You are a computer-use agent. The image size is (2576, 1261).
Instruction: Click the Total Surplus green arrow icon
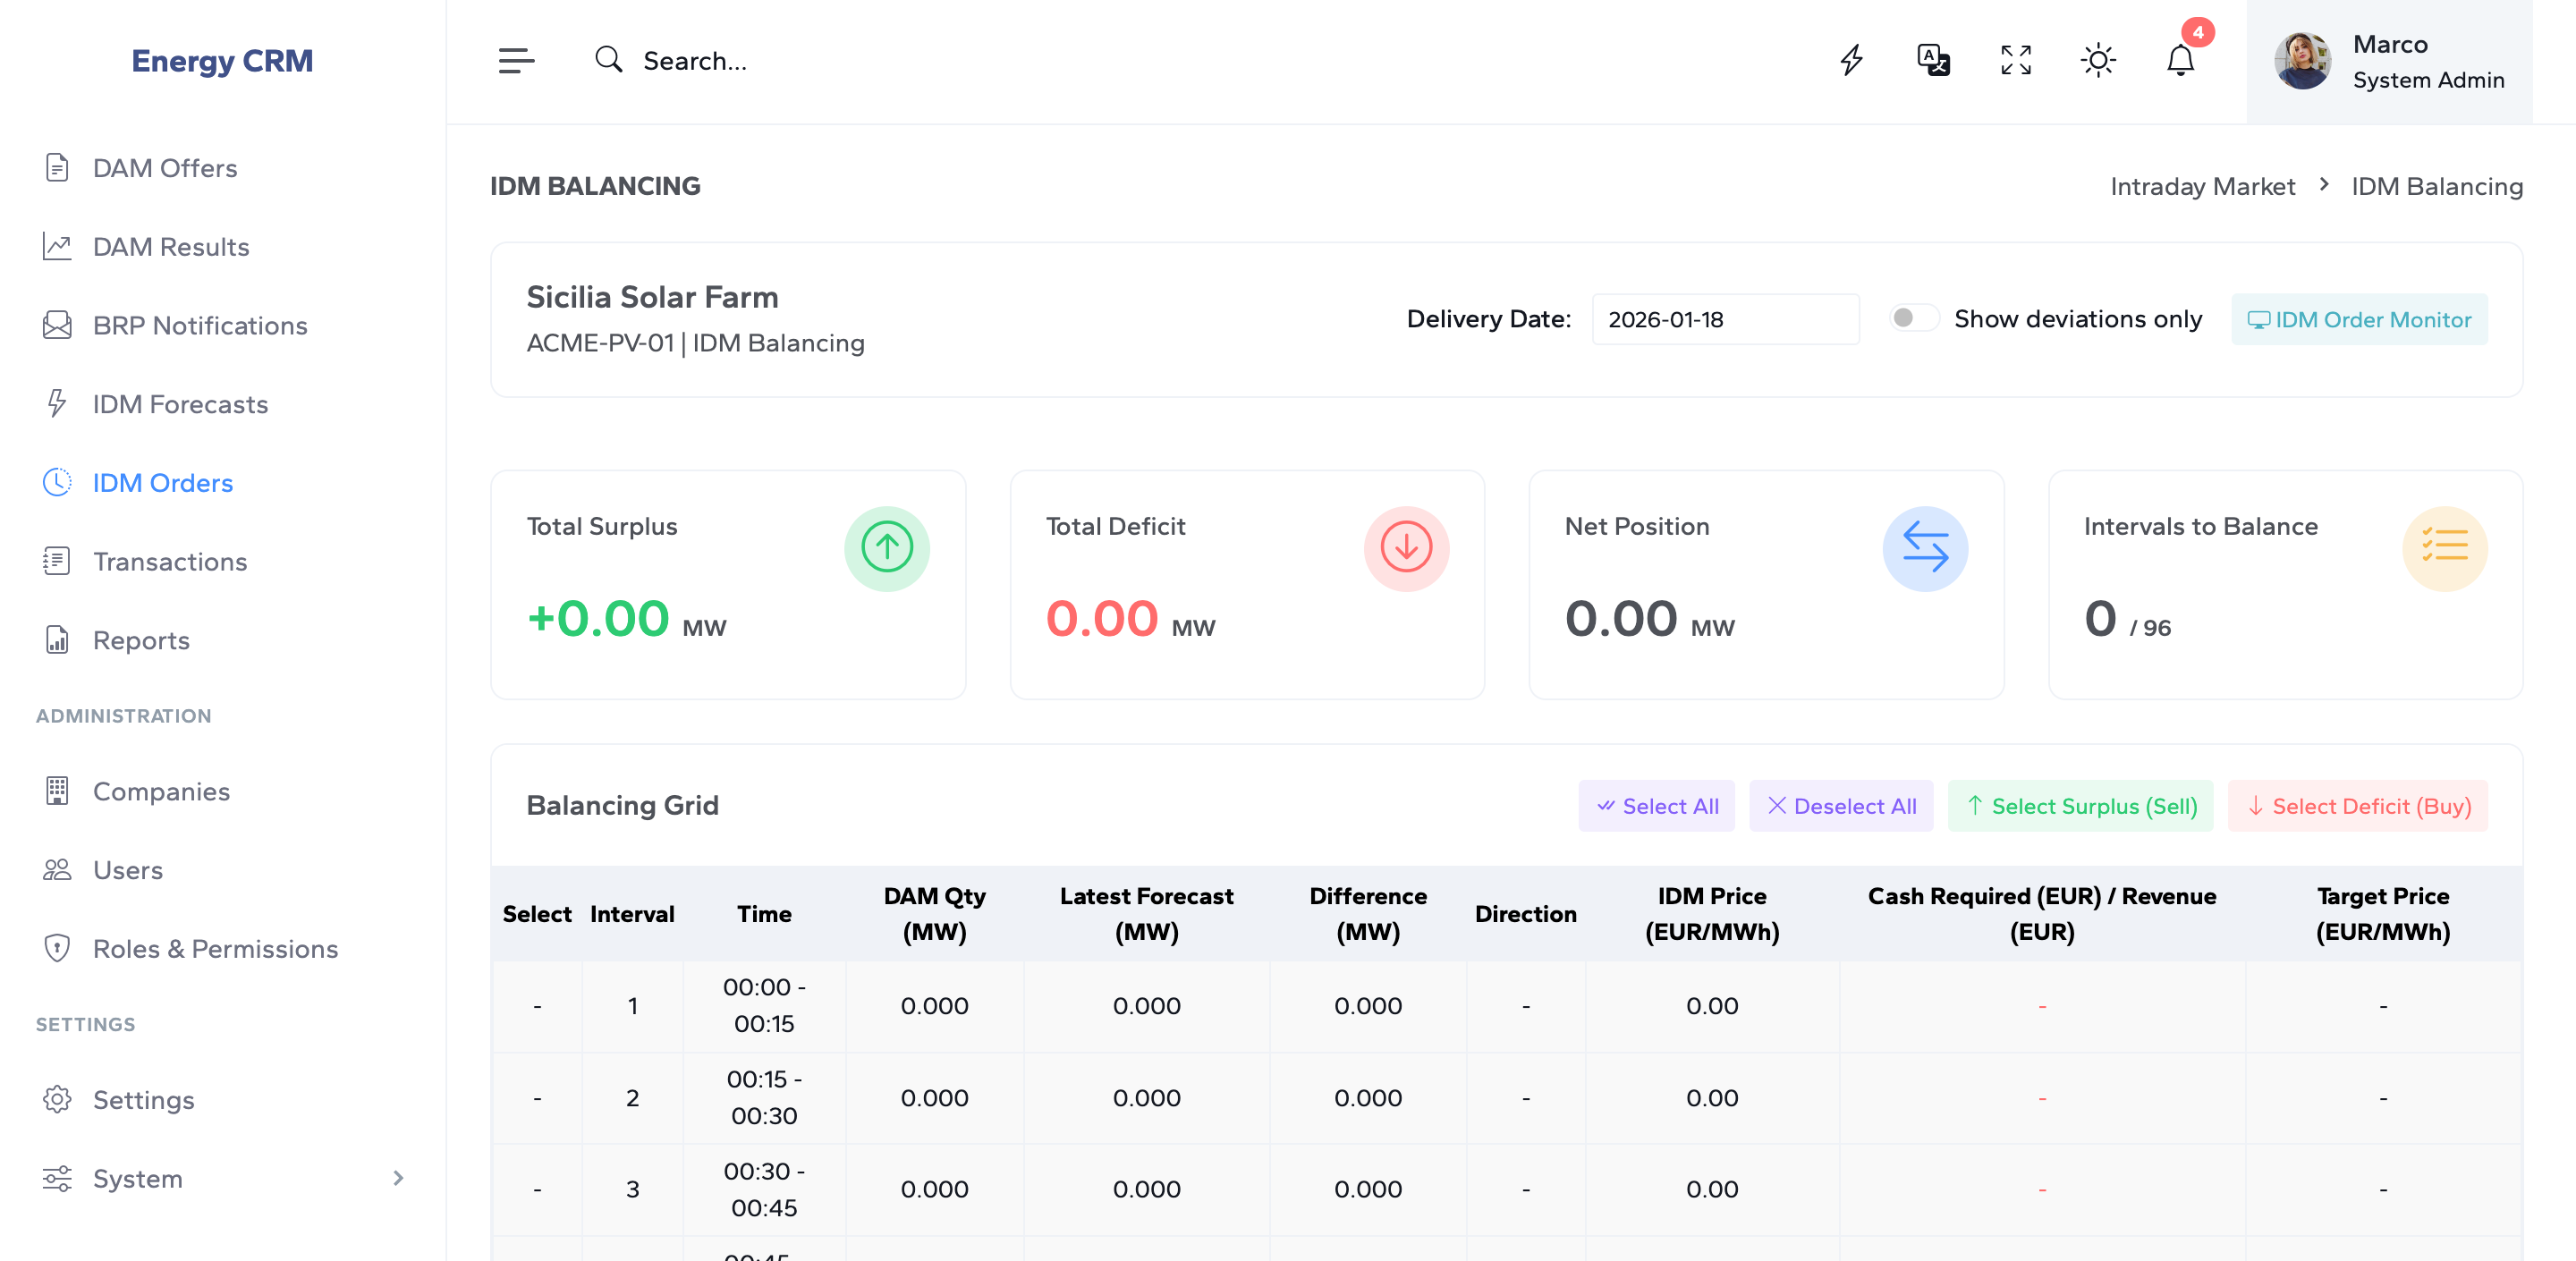(x=886, y=548)
